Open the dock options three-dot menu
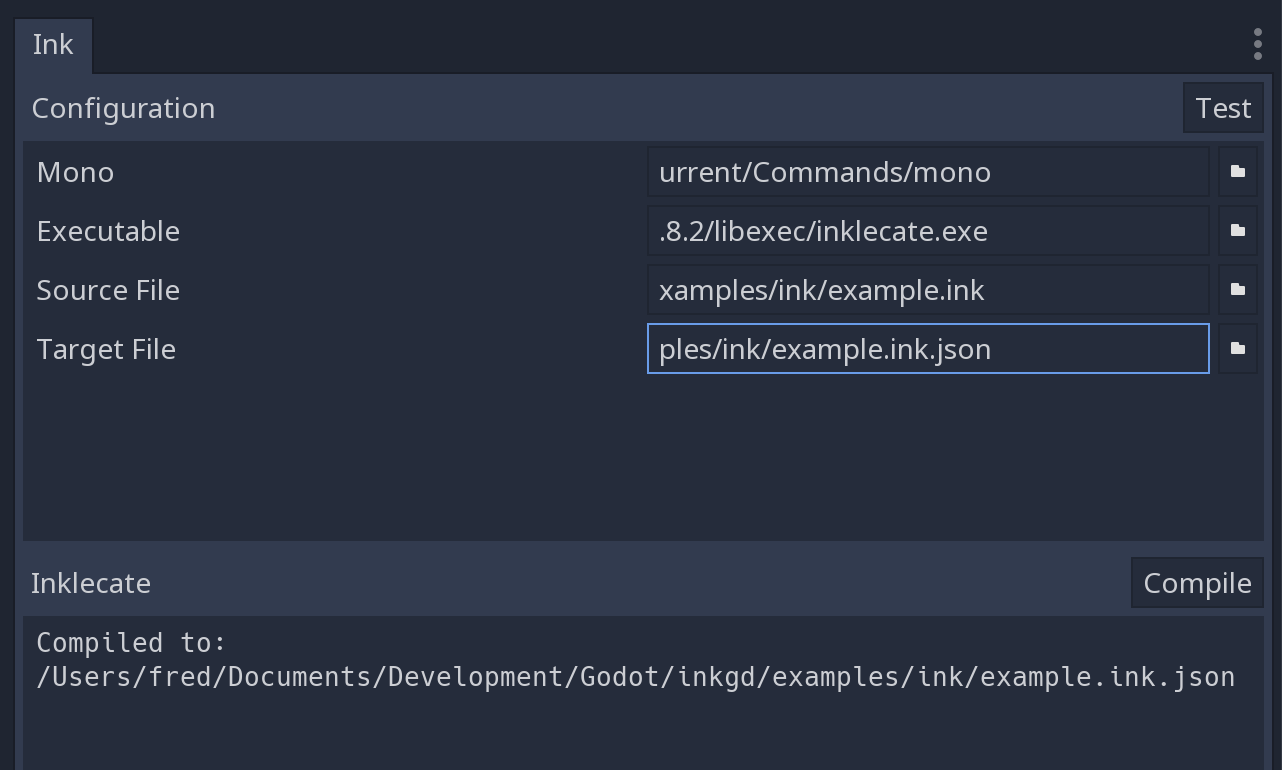This screenshot has height=770, width=1282. point(1257,44)
